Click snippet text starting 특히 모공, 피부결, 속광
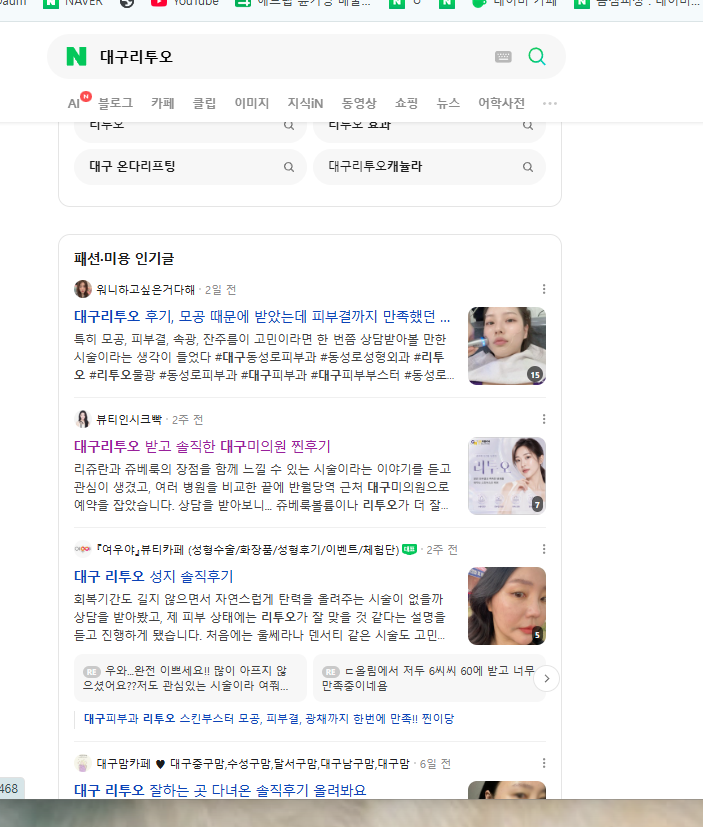This screenshot has height=827, width=703. (x=264, y=357)
